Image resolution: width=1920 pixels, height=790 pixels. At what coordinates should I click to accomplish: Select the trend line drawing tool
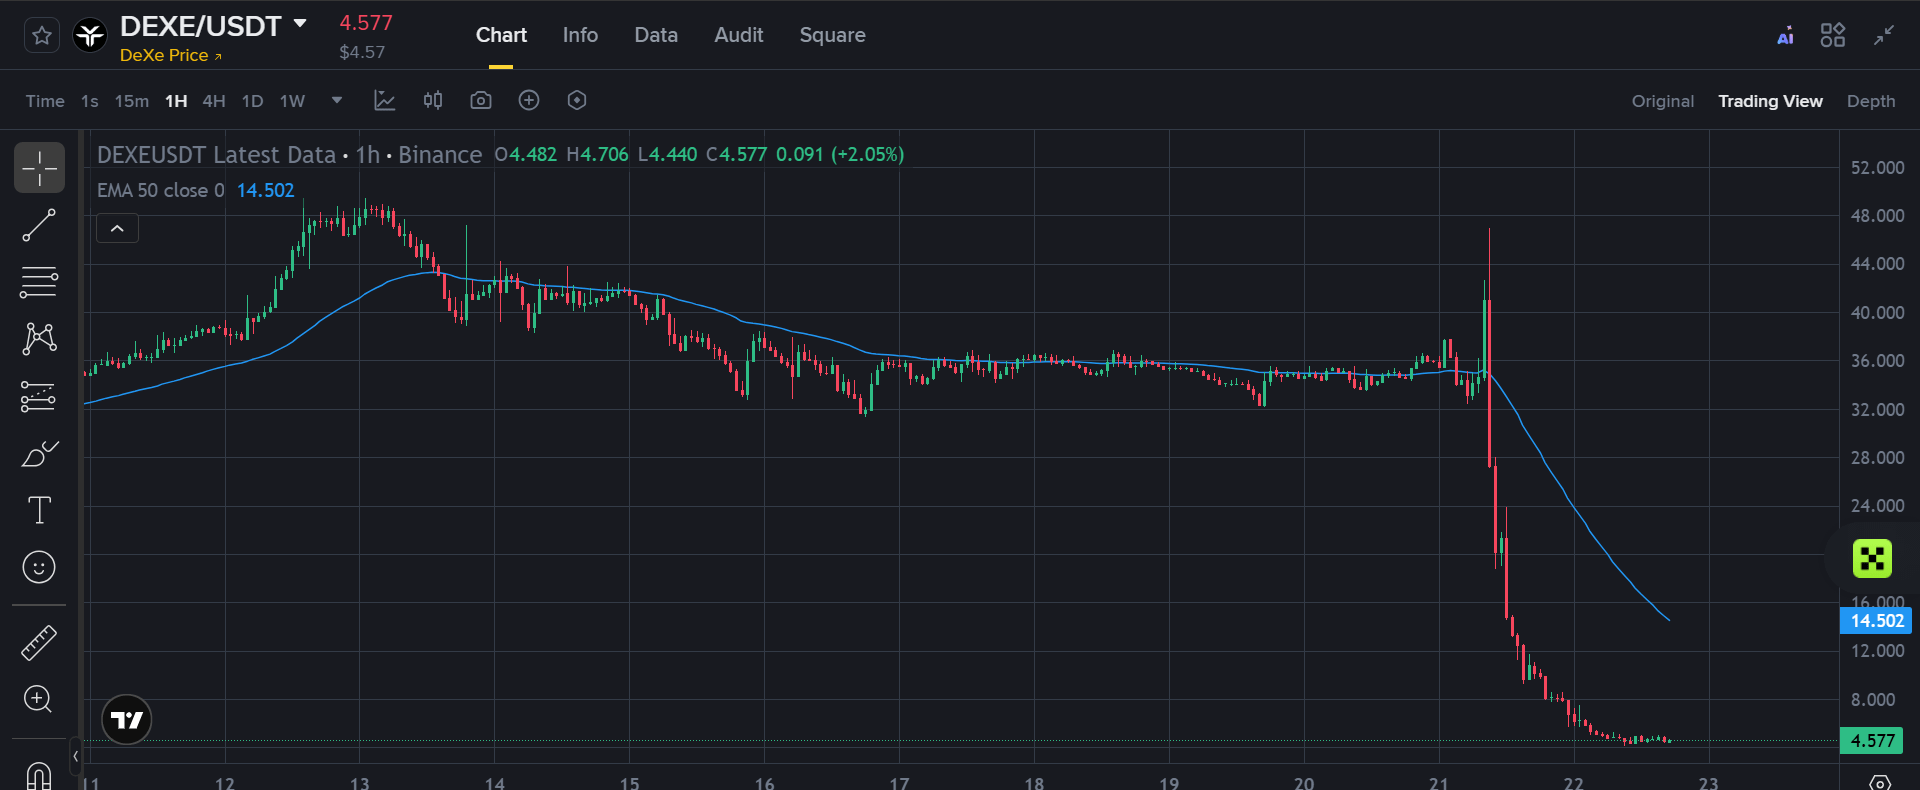(x=39, y=225)
